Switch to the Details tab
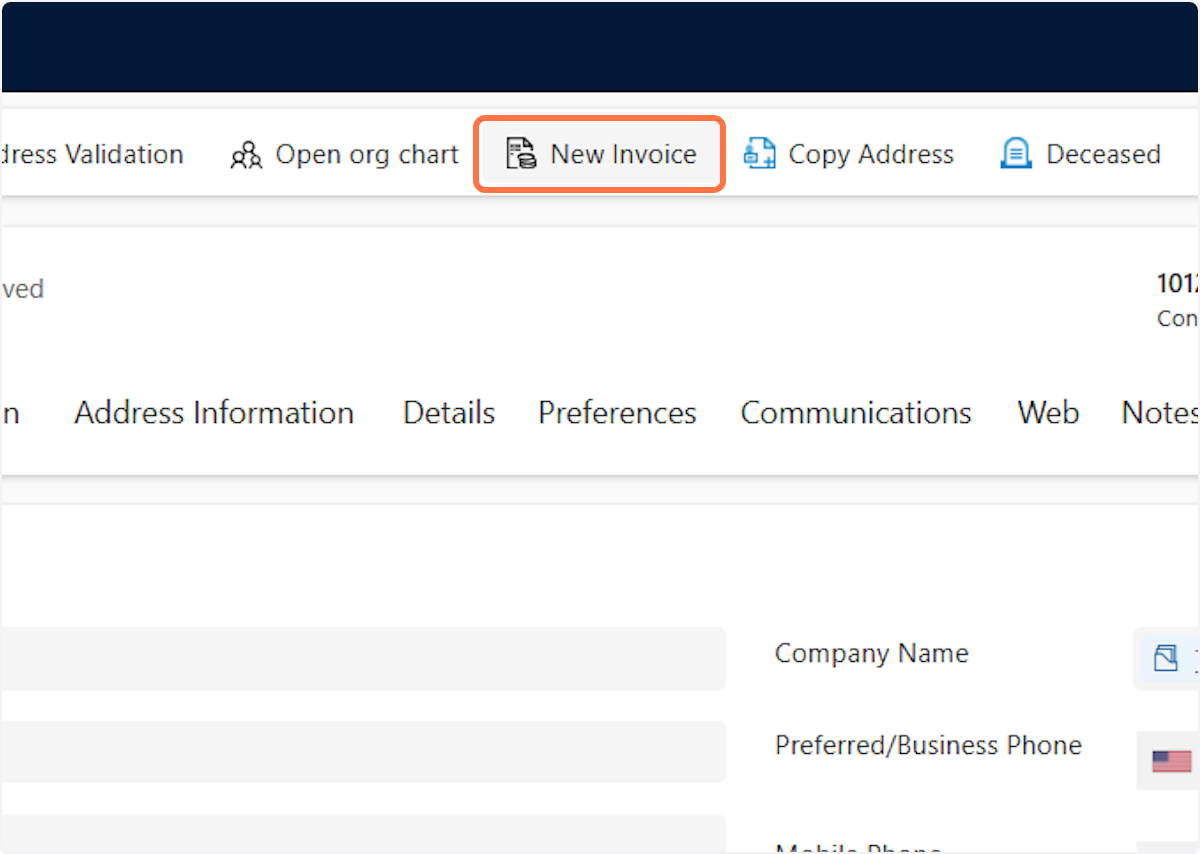The image size is (1200, 854). point(448,412)
